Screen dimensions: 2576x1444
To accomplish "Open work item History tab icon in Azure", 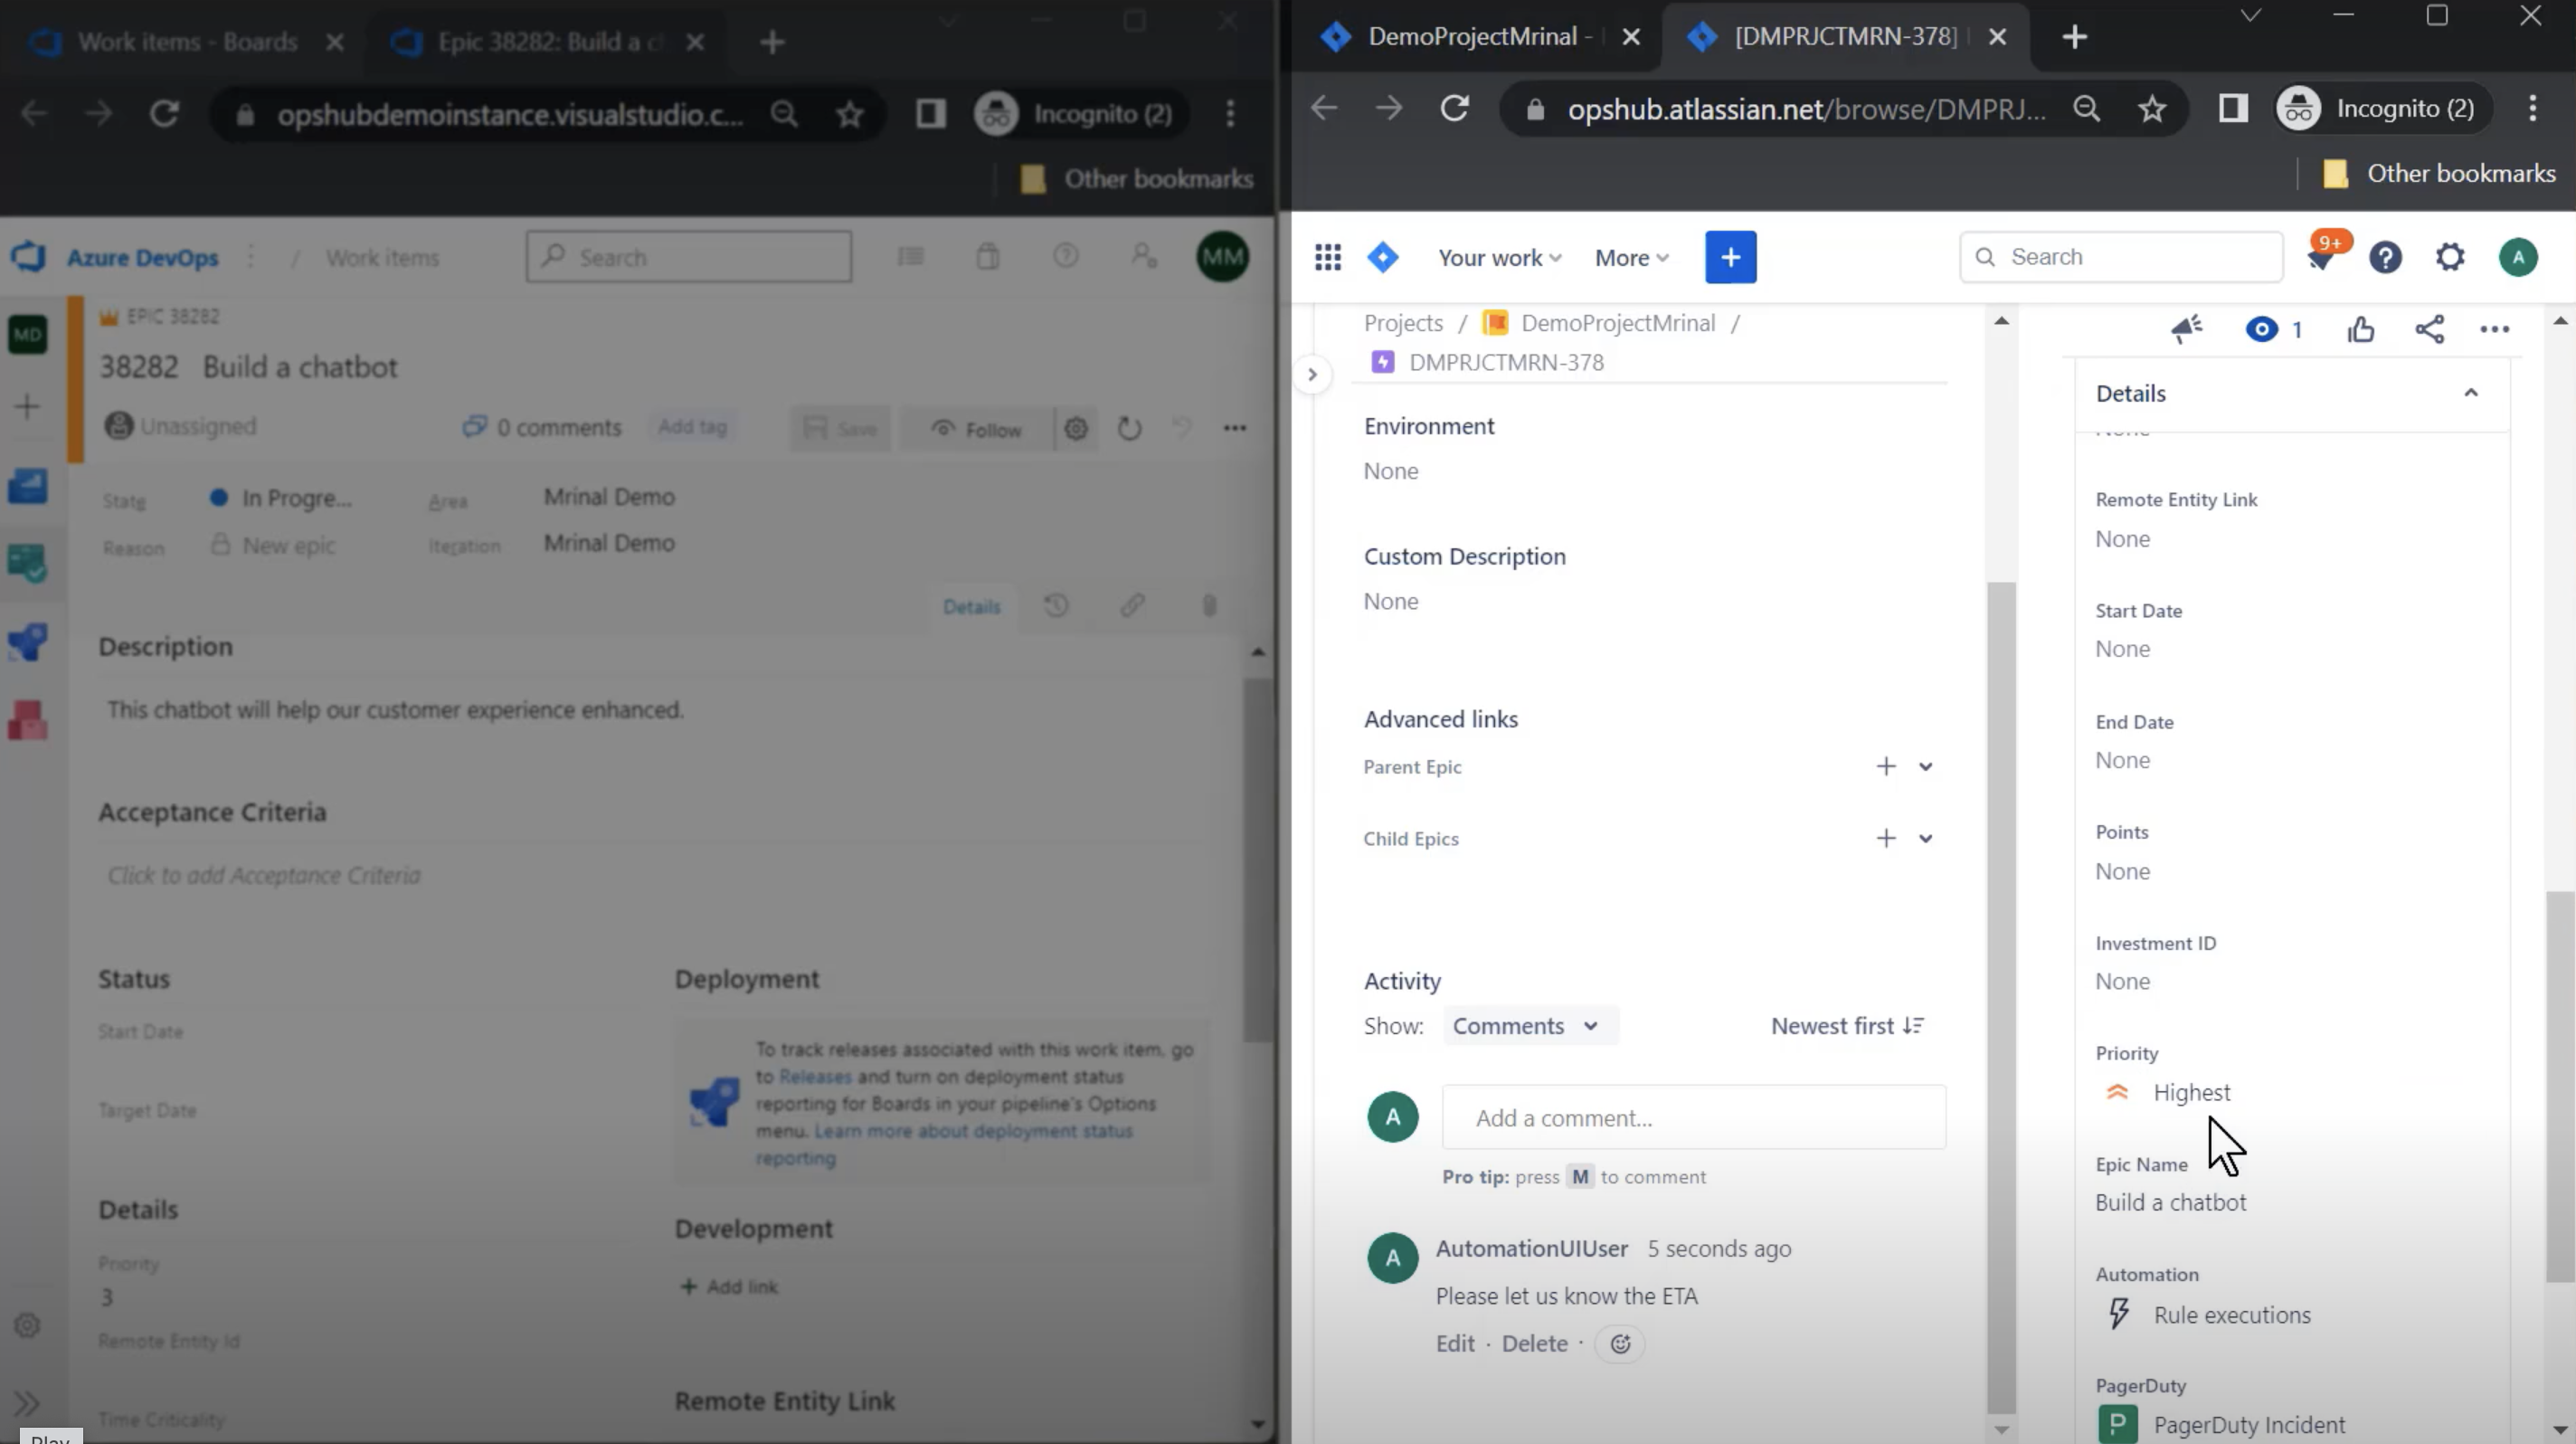I will tap(1056, 606).
